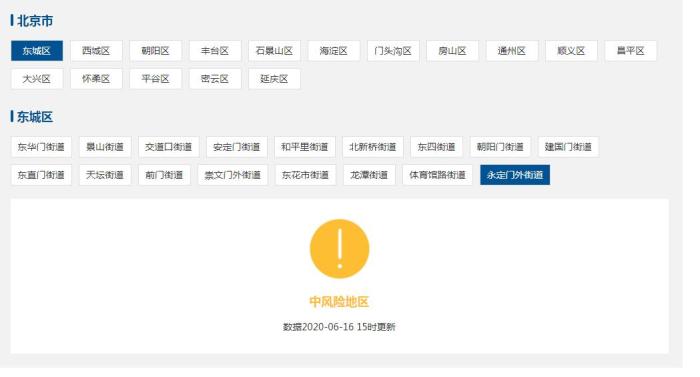Select highlighted 永定门外街道 subdistrict
Screen dimensions: 700x377
point(515,175)
